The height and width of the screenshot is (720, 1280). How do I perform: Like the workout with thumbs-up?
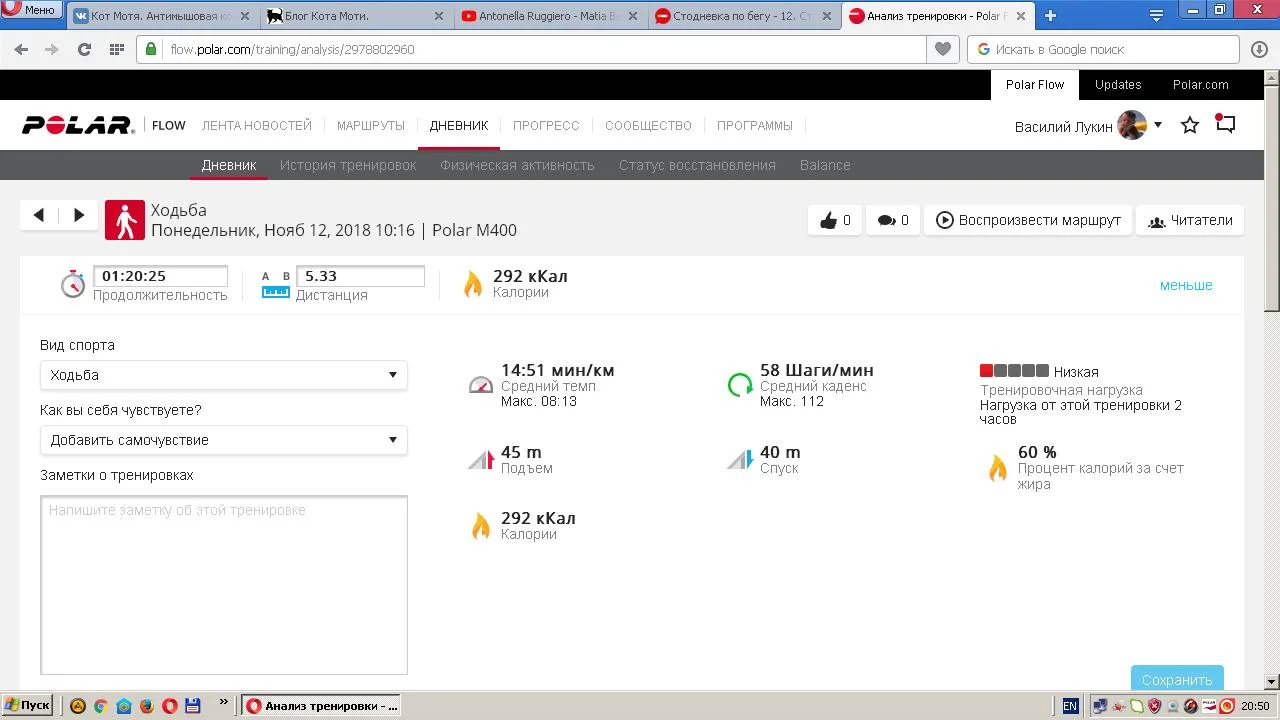pyautogui.click(x=835, y=221)
